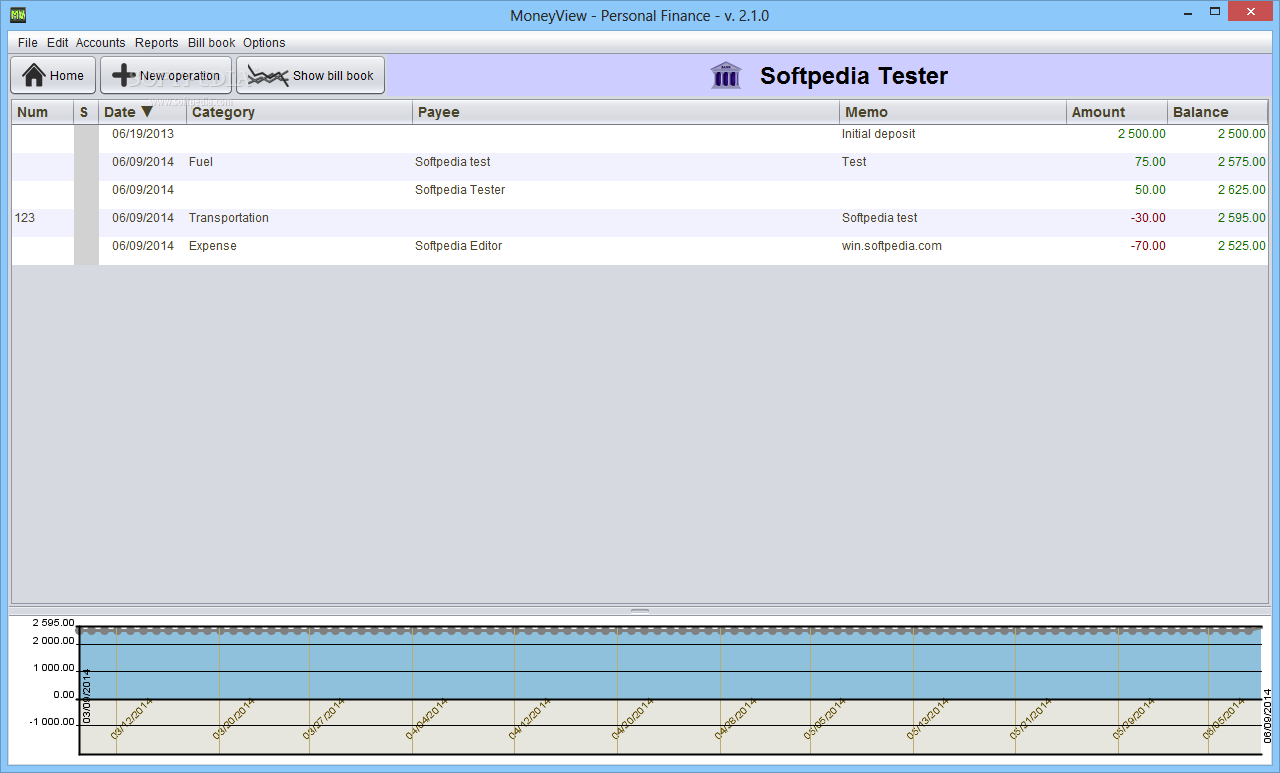Sort by the Category column header
Screen dimensions: 1280x773
tap(299, 112)
